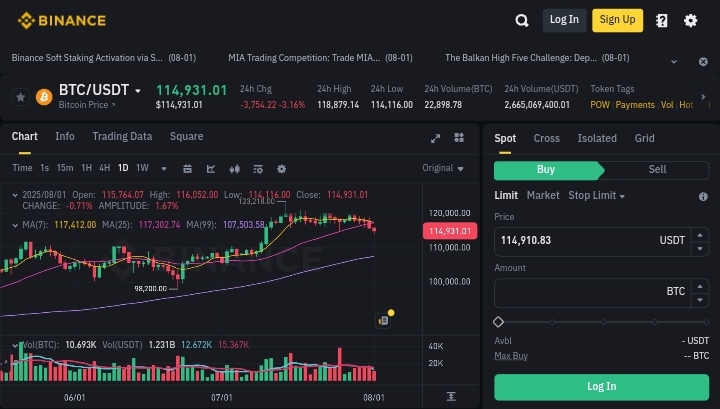This screenshot has width=720, height=409.
Task: Click the green Log In order button
Action: (602, 387)
